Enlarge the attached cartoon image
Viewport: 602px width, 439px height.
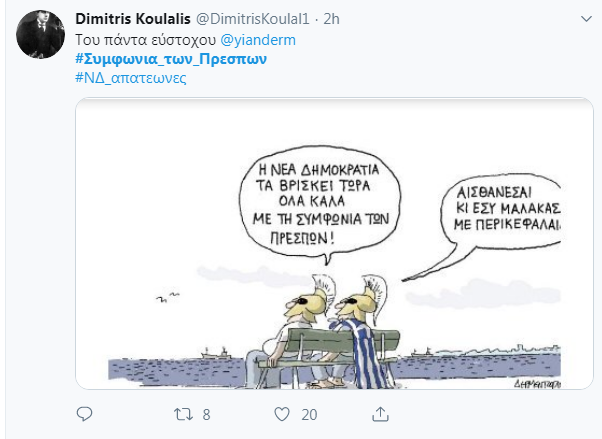334,244
